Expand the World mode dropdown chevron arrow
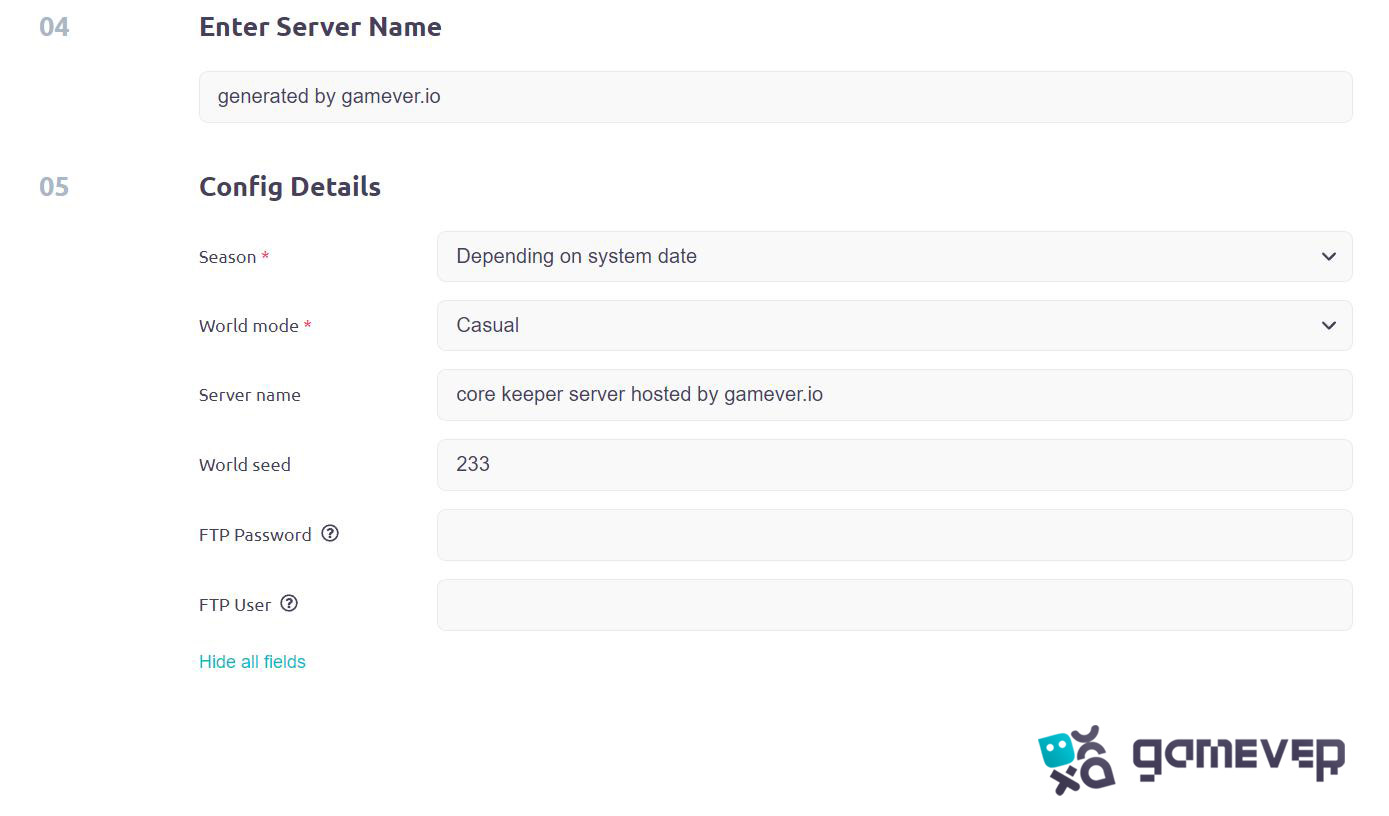This screenshot has width=1389, height=816. [x=1328, y=326]
